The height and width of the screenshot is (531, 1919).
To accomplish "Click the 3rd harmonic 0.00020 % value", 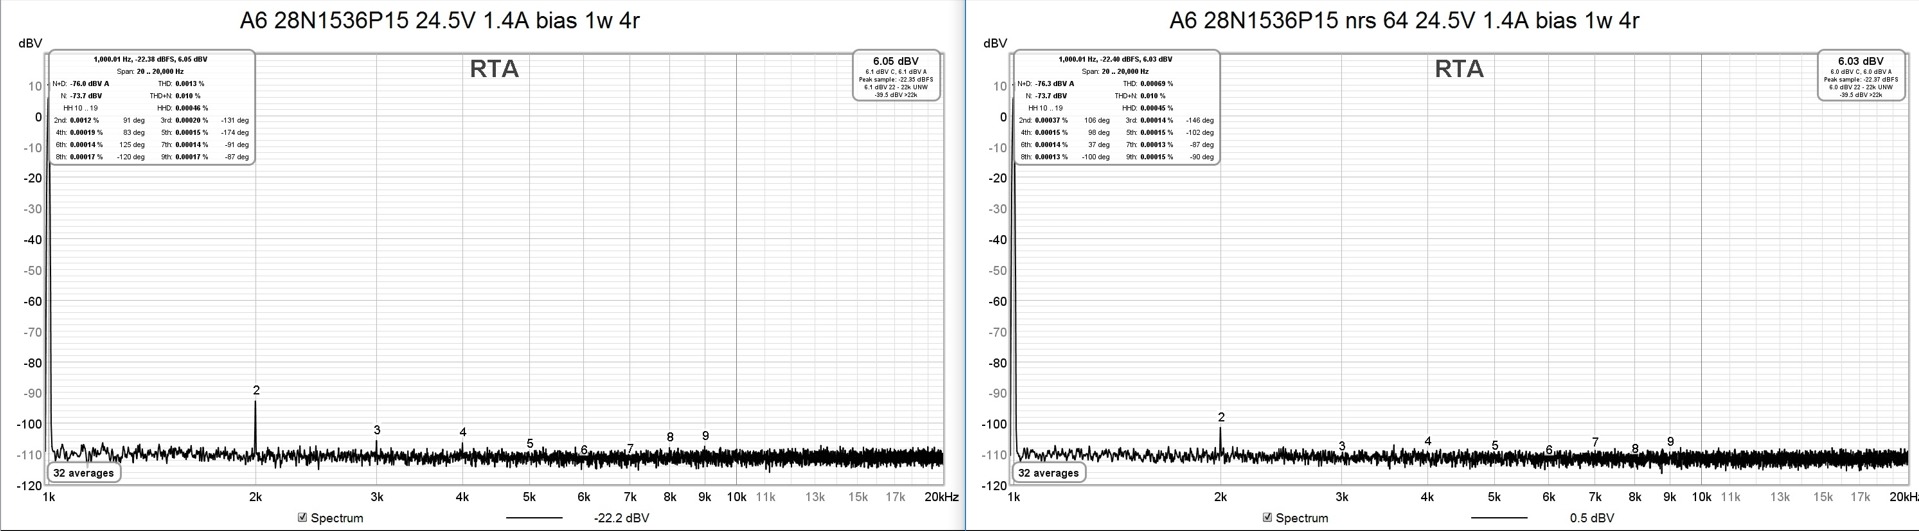I will pos(191,120).
